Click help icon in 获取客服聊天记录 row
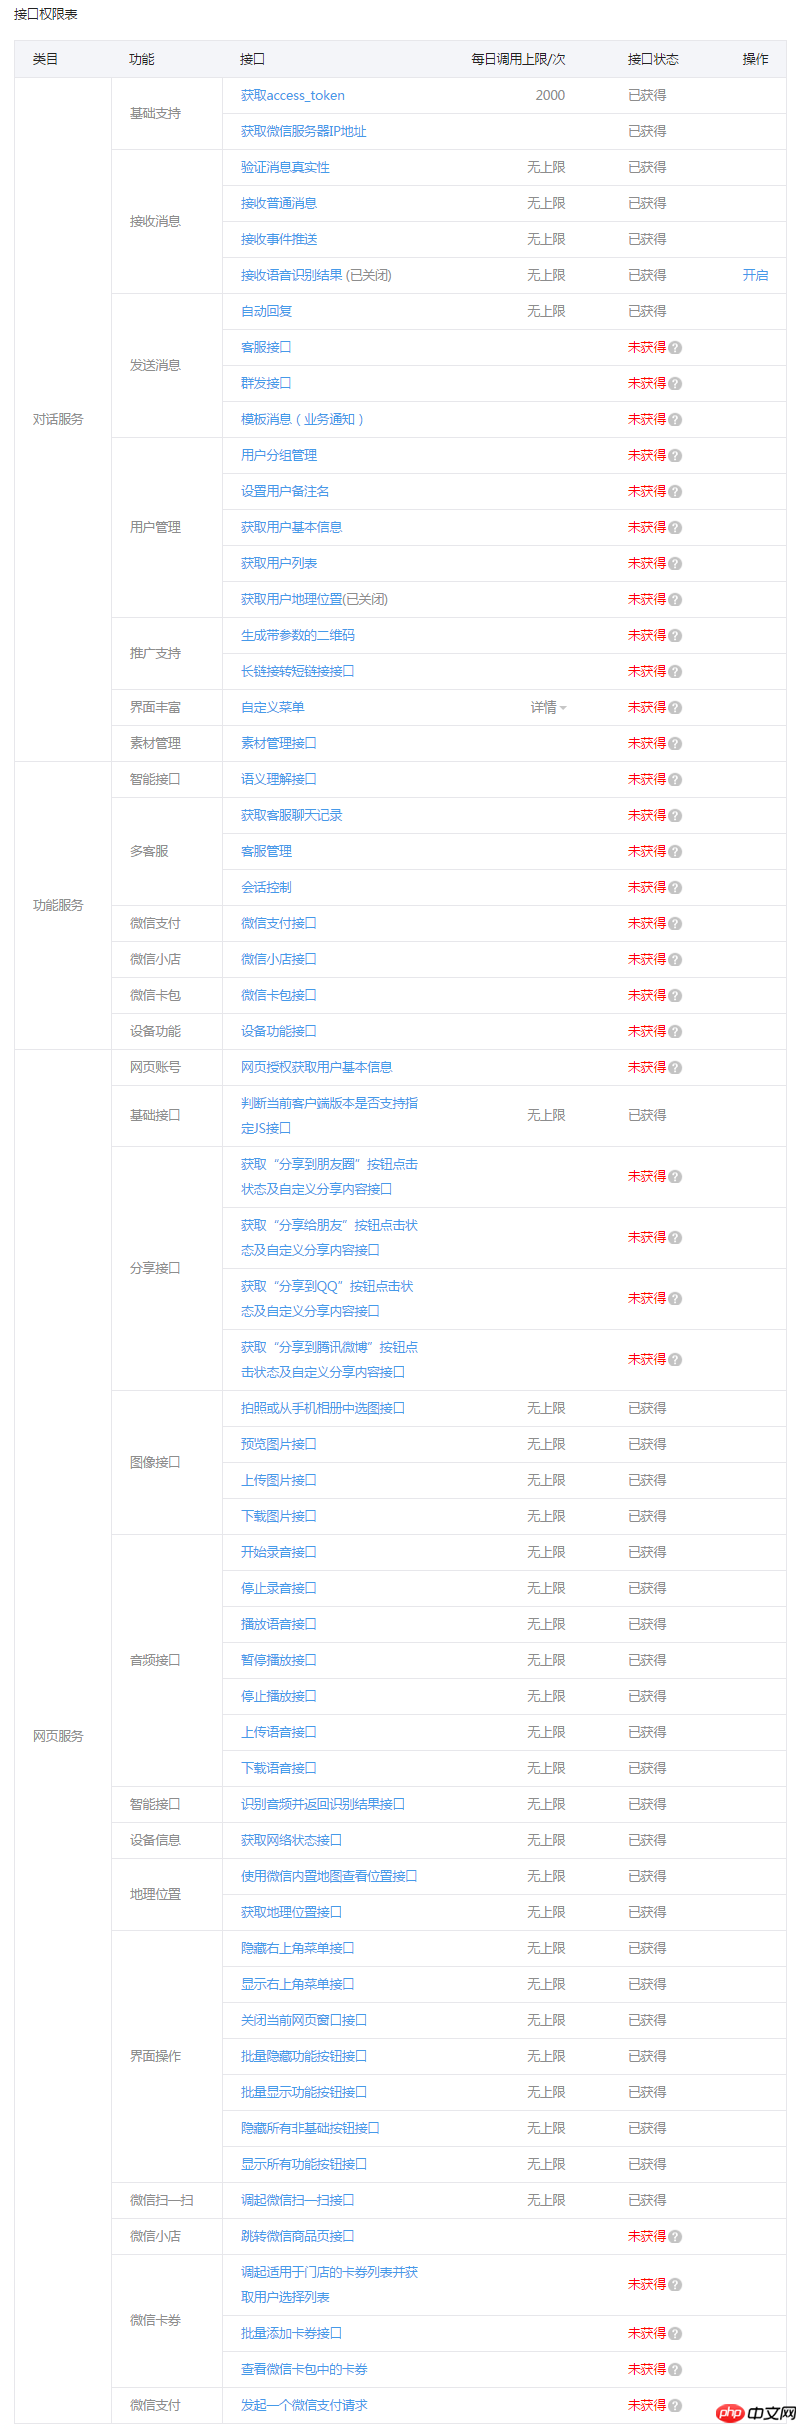Image resolution: width=807 pixels, height=2433 pixels. 675,816
